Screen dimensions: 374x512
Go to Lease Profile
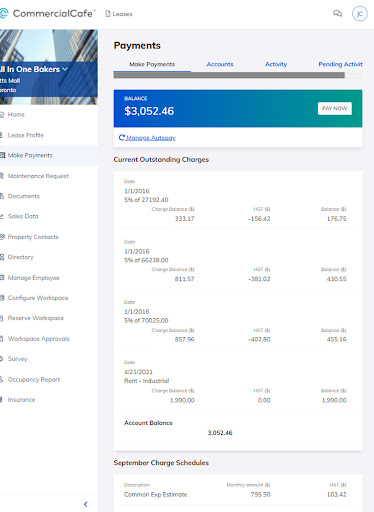26,135
